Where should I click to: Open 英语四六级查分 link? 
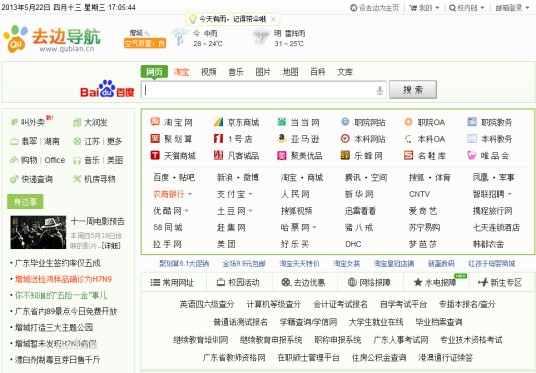click(207, 304)
